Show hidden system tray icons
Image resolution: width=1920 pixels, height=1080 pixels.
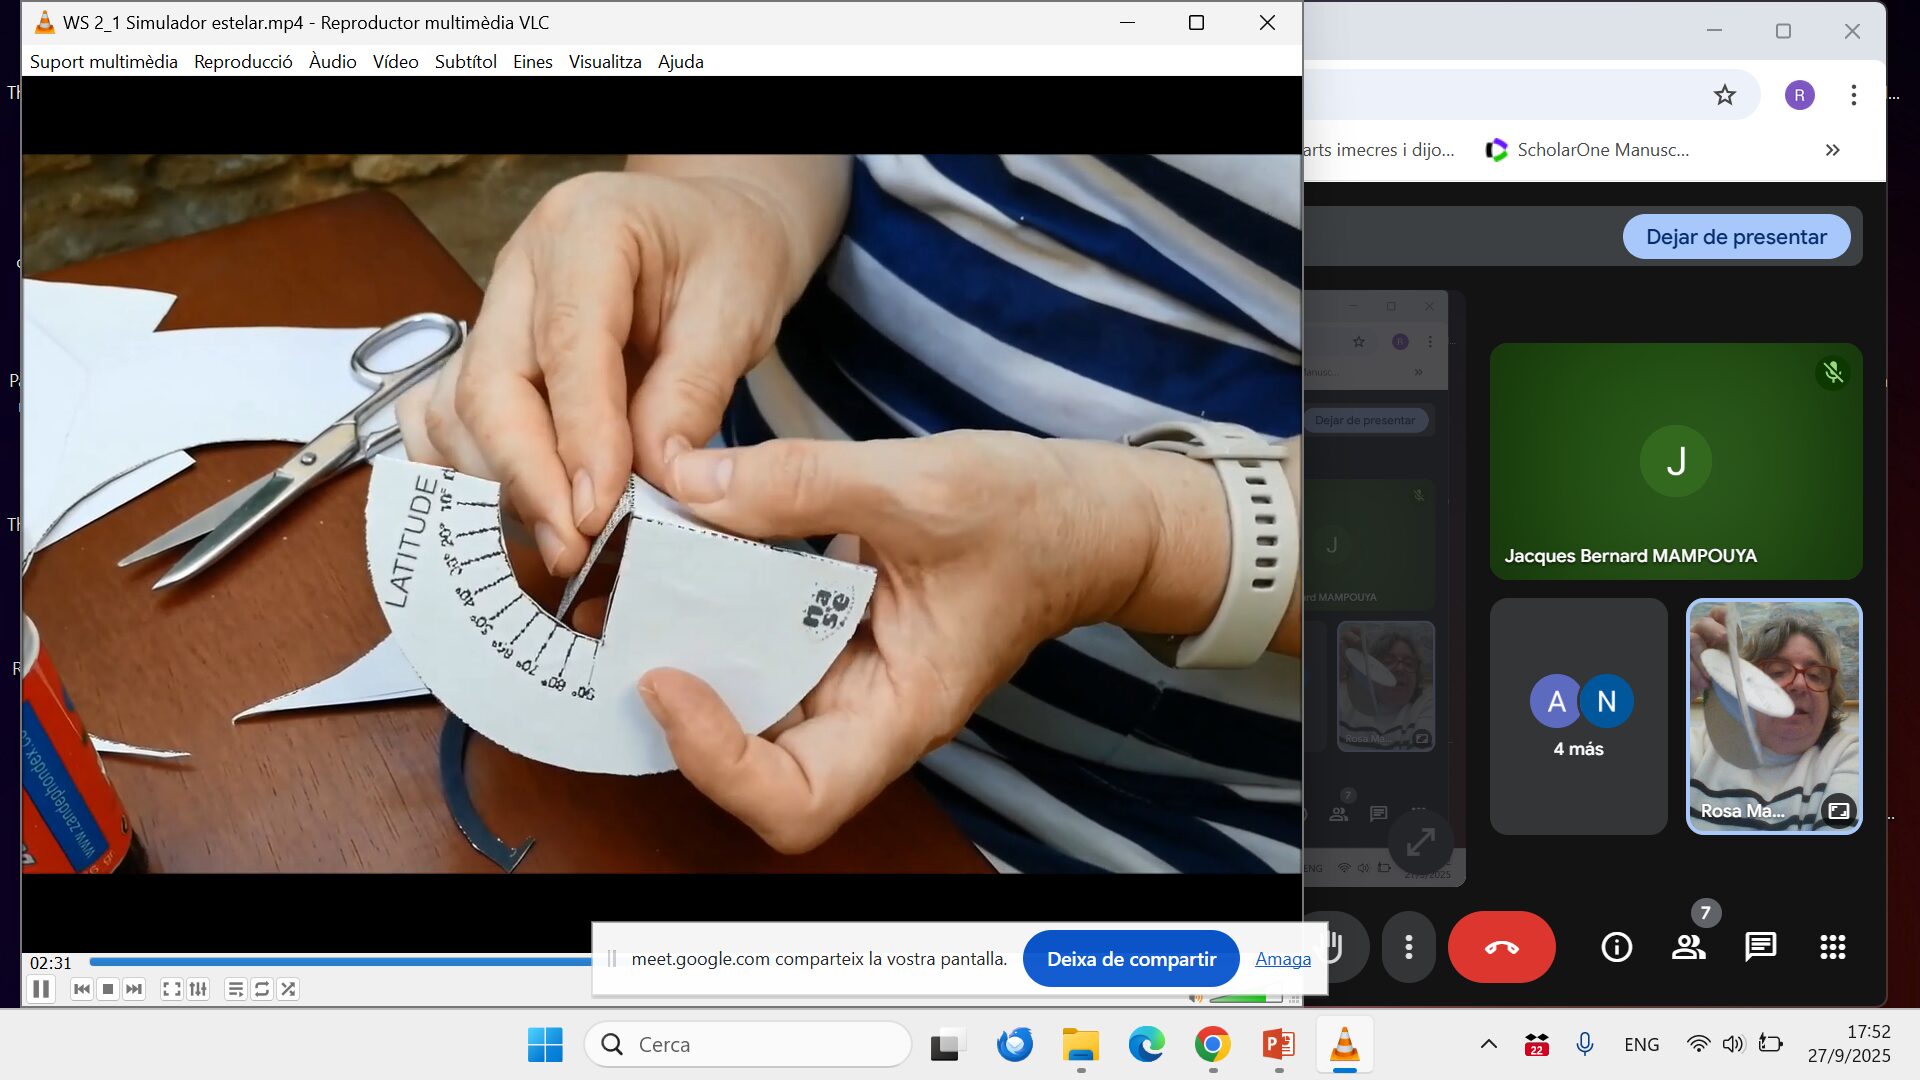[x=1488, y=1044]
